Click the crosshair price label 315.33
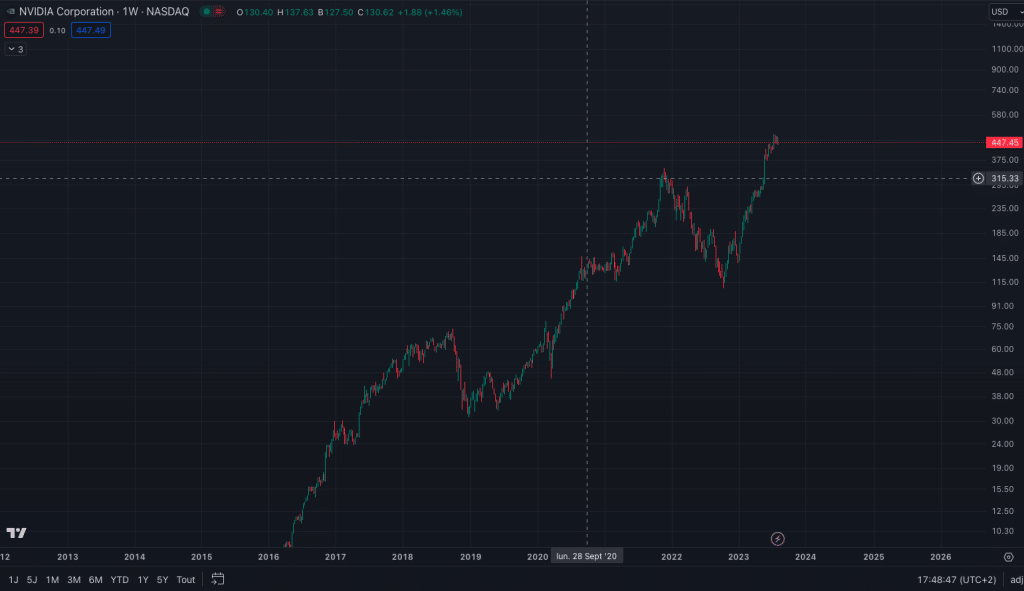Screen dimensions: 1024x591 (1004, 178)
